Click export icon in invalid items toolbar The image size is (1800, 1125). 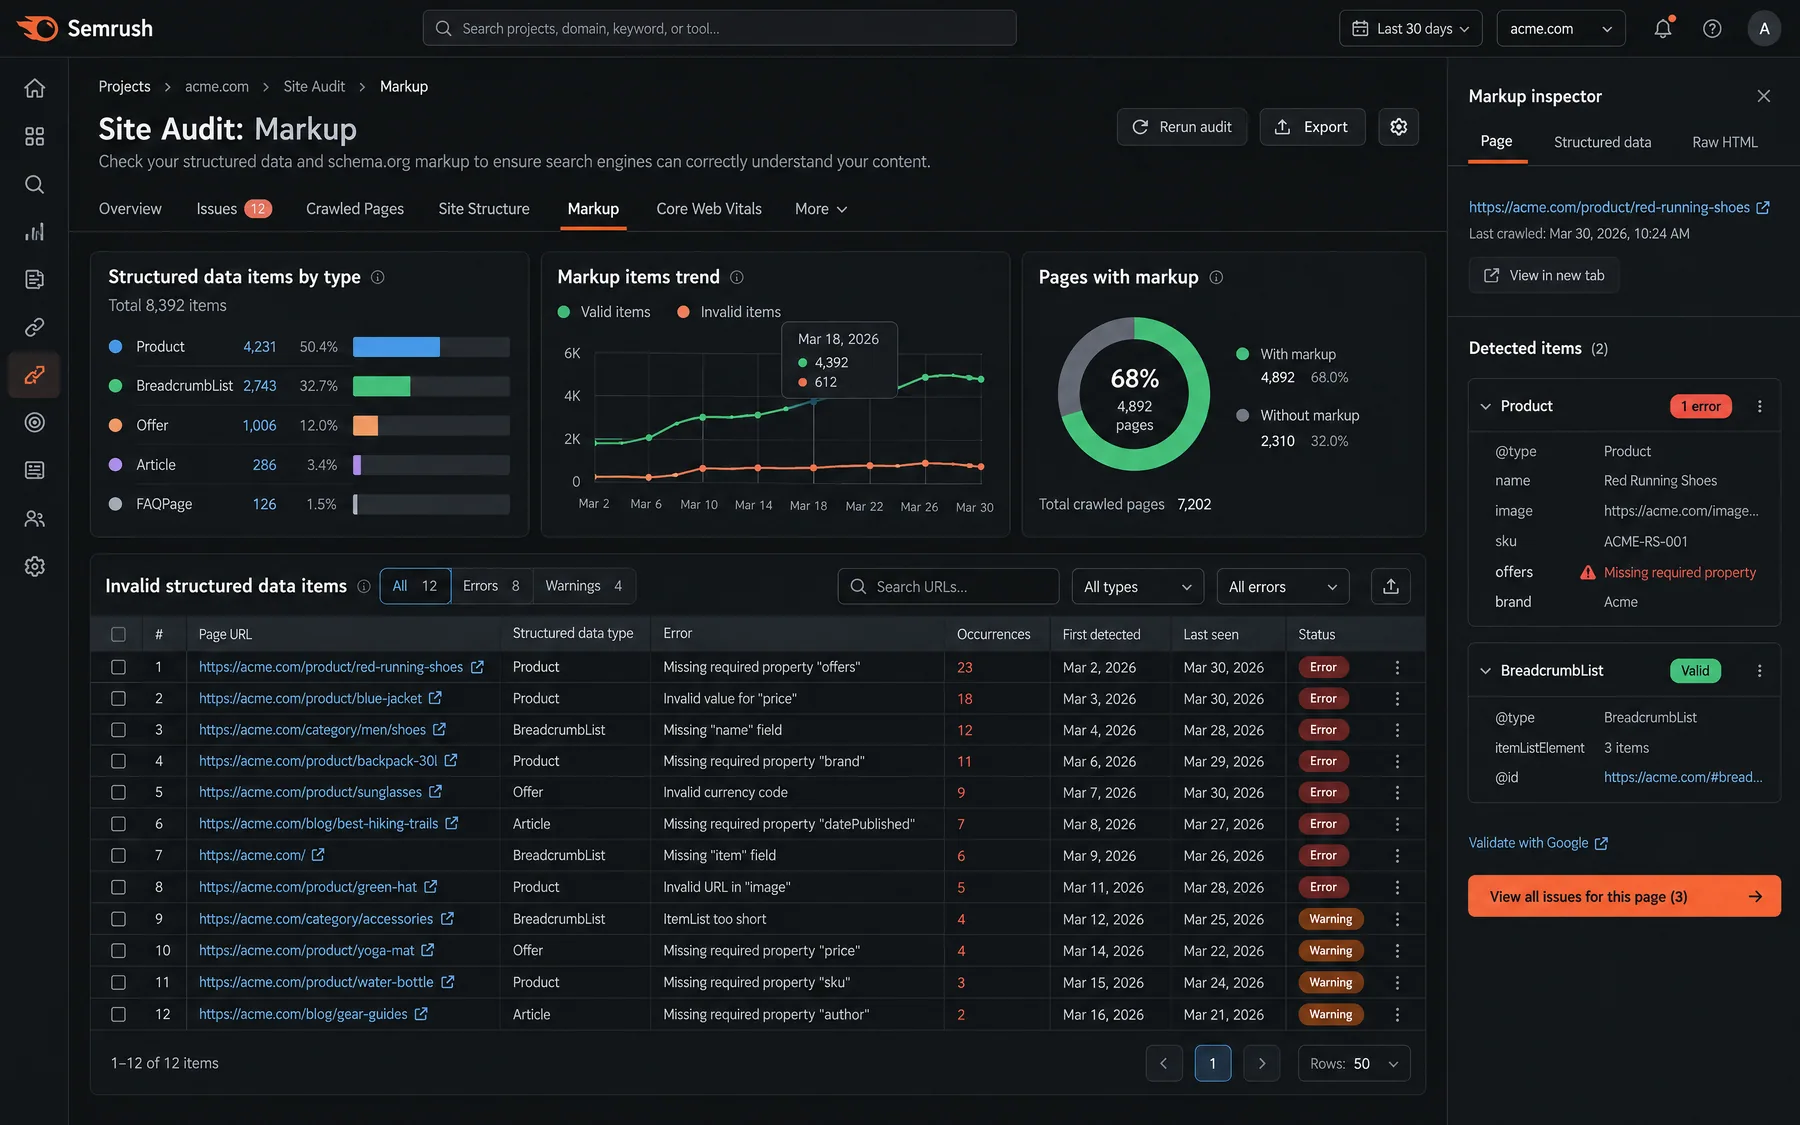click(1390, 587)
